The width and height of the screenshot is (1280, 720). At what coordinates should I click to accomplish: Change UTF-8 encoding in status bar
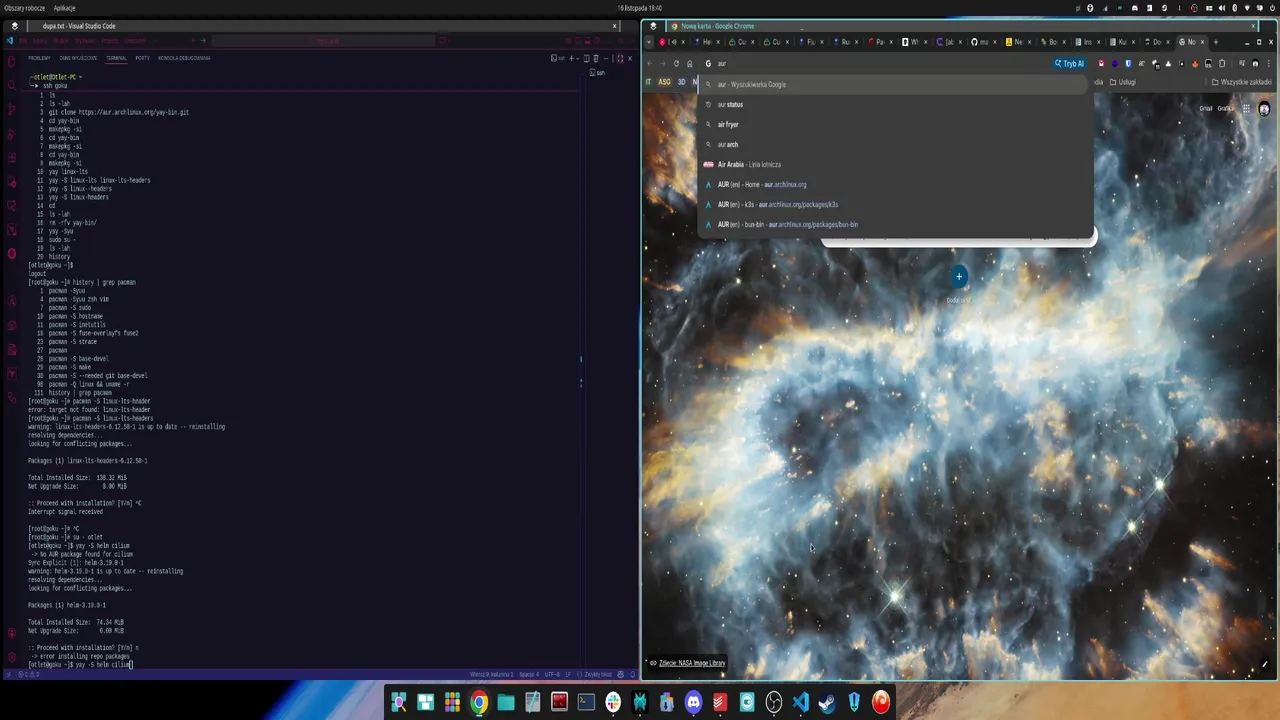tap(552, 674)
